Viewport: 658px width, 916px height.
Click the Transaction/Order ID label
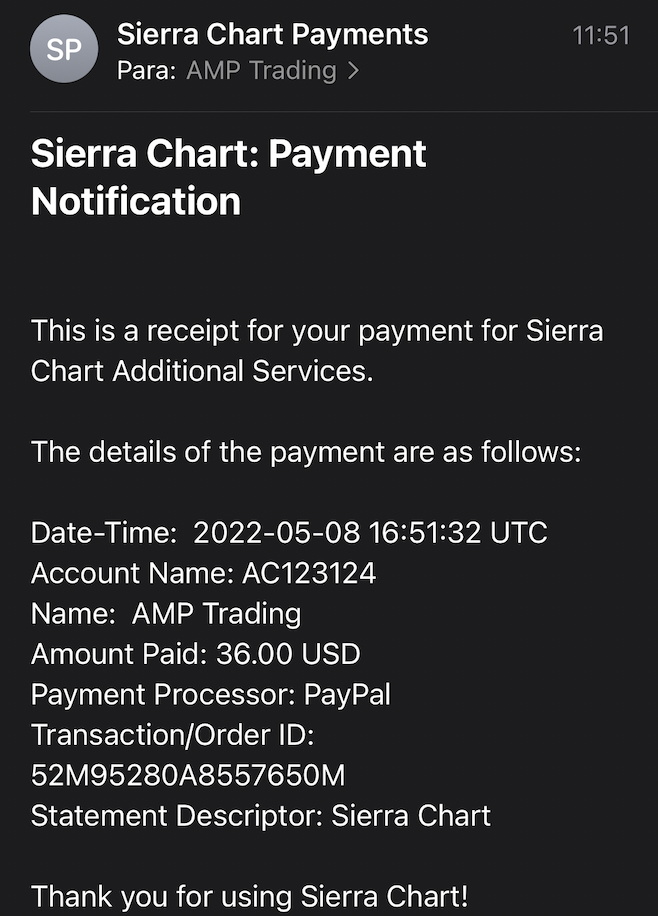pyautogui.click(x=173, y=735)
